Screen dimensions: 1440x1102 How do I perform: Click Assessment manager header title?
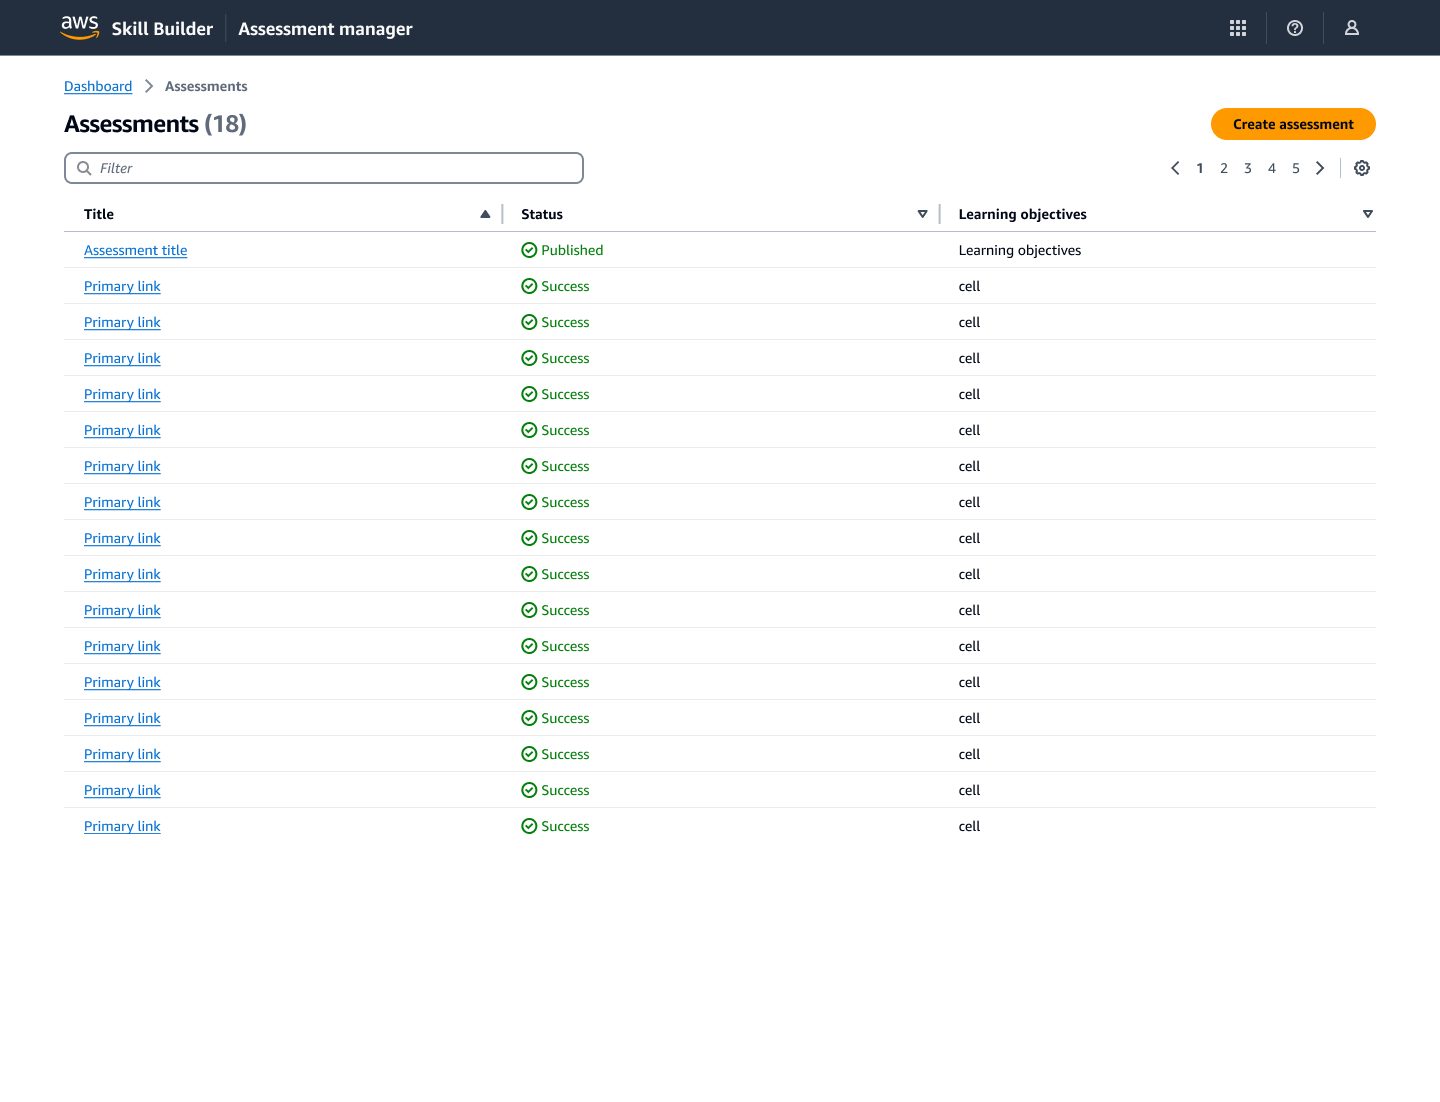click(x=325, y=29)
